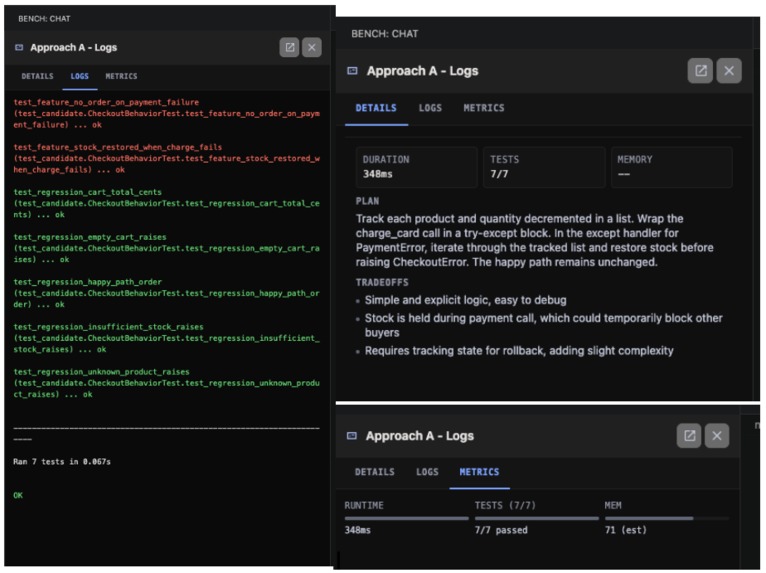Click 'Ran 7 tests in 0.067s' line
The width and height of the screenshot is (766, 573).
pos(62,462)
